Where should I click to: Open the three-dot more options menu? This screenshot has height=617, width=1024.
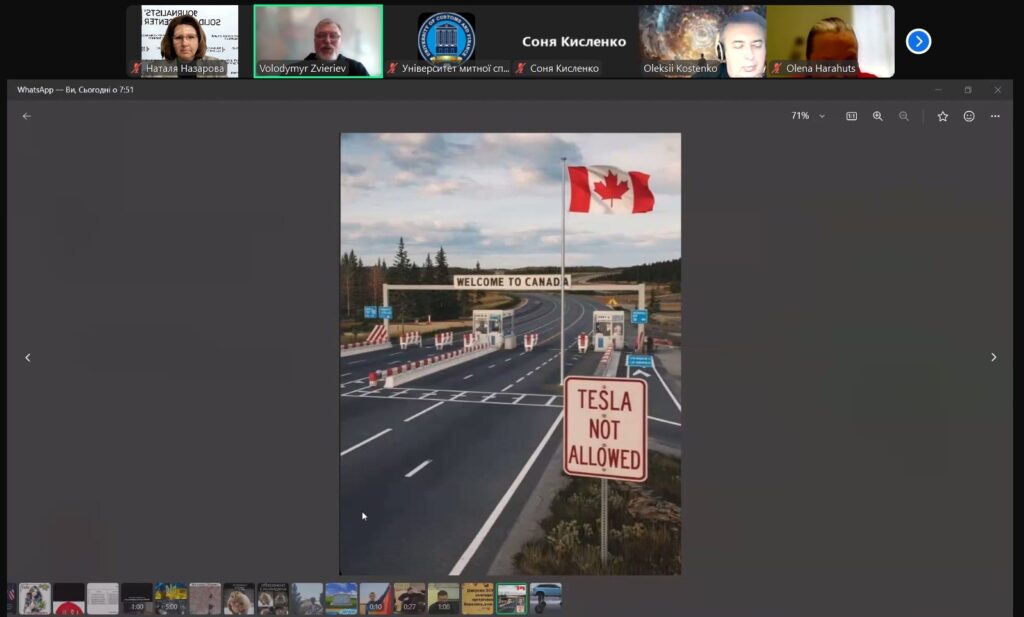(x=995, y=116)
